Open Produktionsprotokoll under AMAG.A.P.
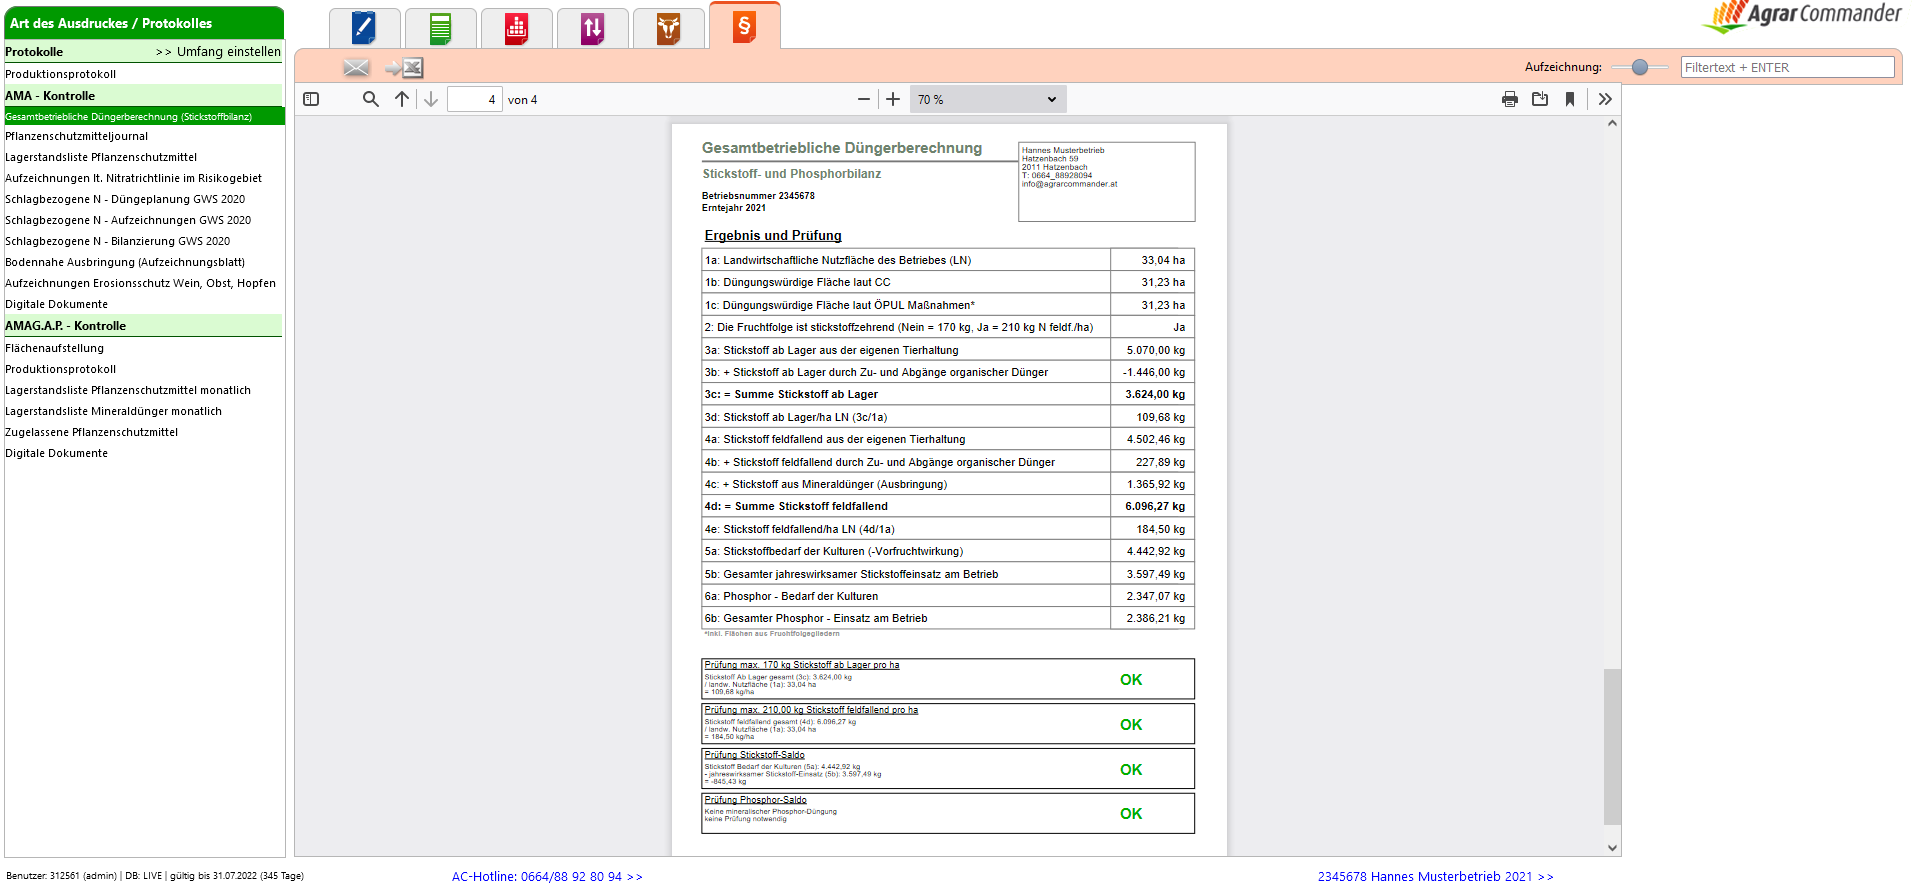 click(61, 369)
